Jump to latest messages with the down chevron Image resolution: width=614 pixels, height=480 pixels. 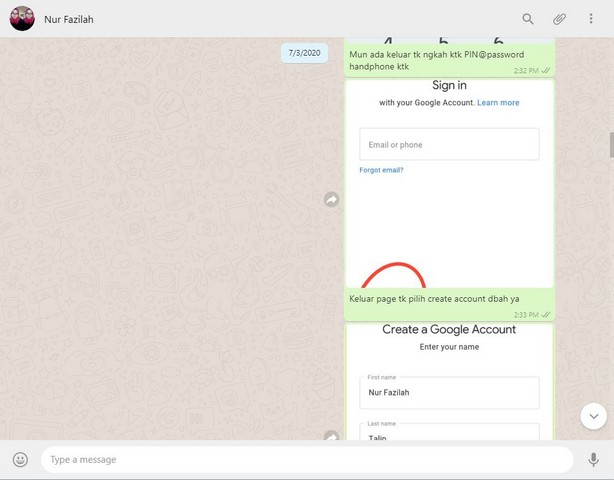click(593, 416)
